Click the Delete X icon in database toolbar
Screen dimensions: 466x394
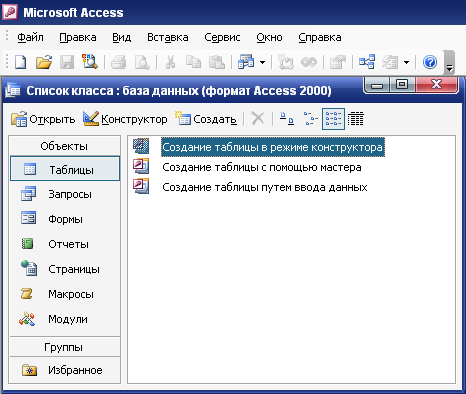[x=258, y=119]
